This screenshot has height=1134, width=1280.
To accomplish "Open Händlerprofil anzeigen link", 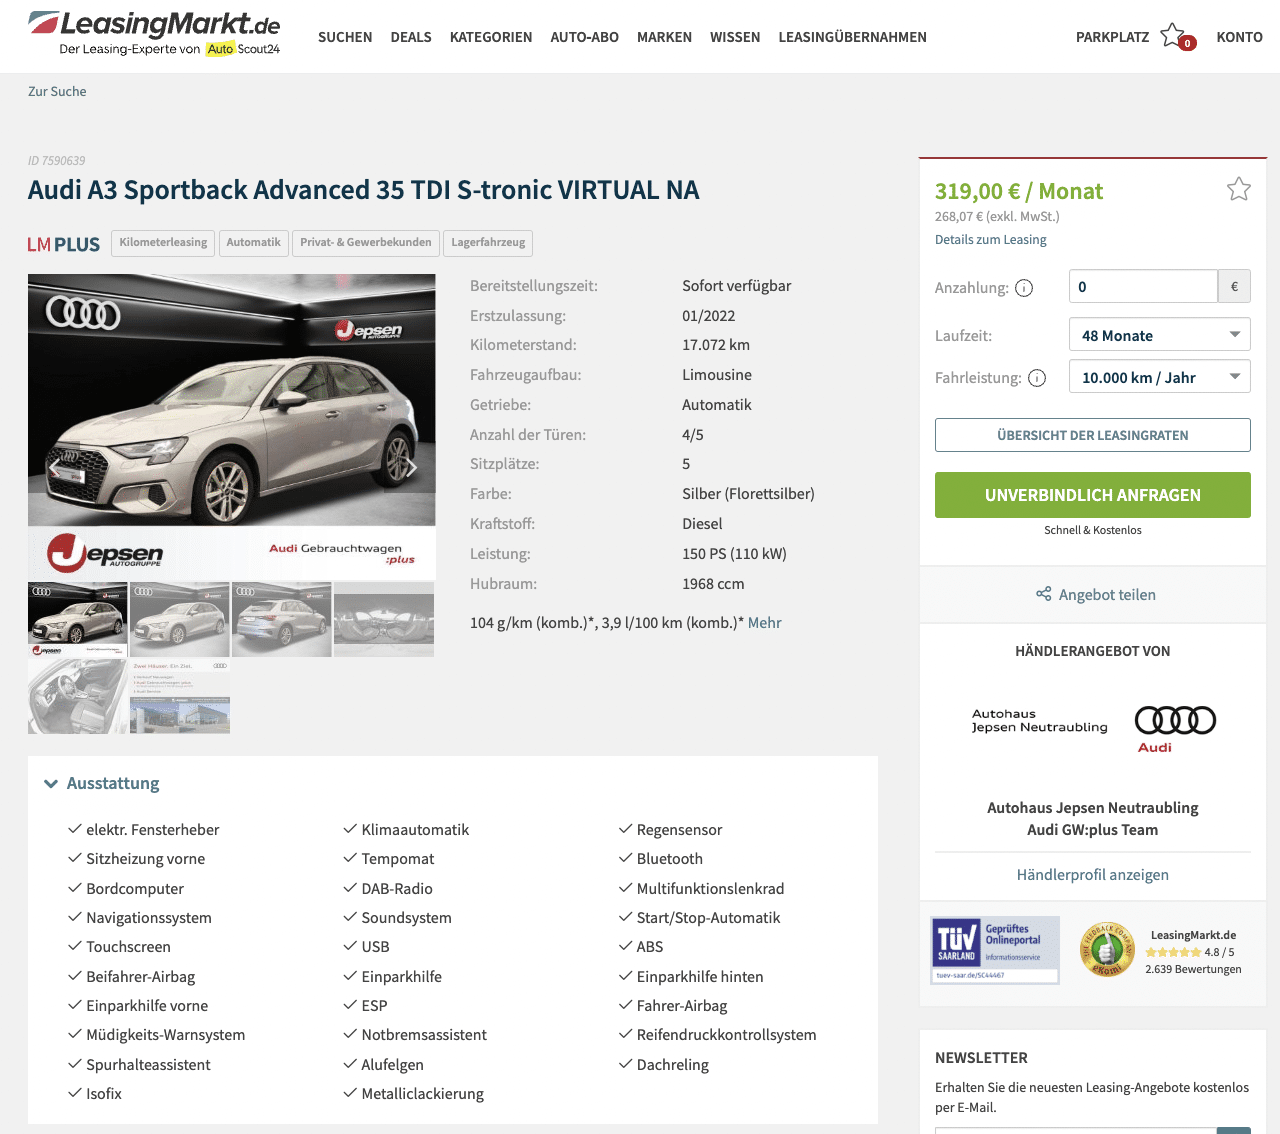I will click(1093, 875).
